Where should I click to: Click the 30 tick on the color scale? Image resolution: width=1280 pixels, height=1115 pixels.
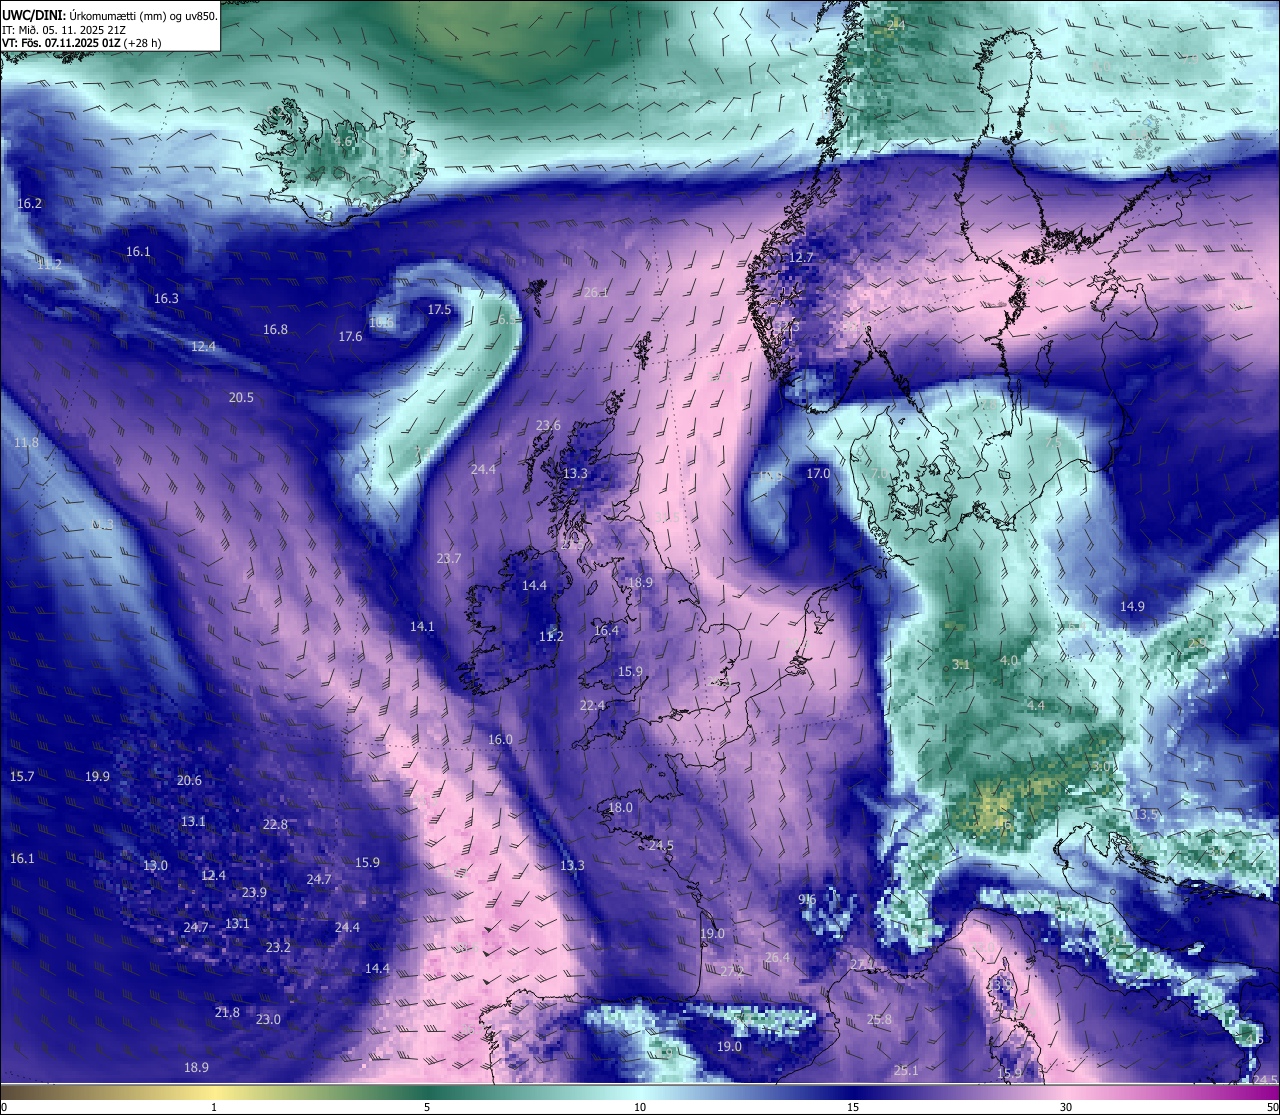click(1066, 1107)
